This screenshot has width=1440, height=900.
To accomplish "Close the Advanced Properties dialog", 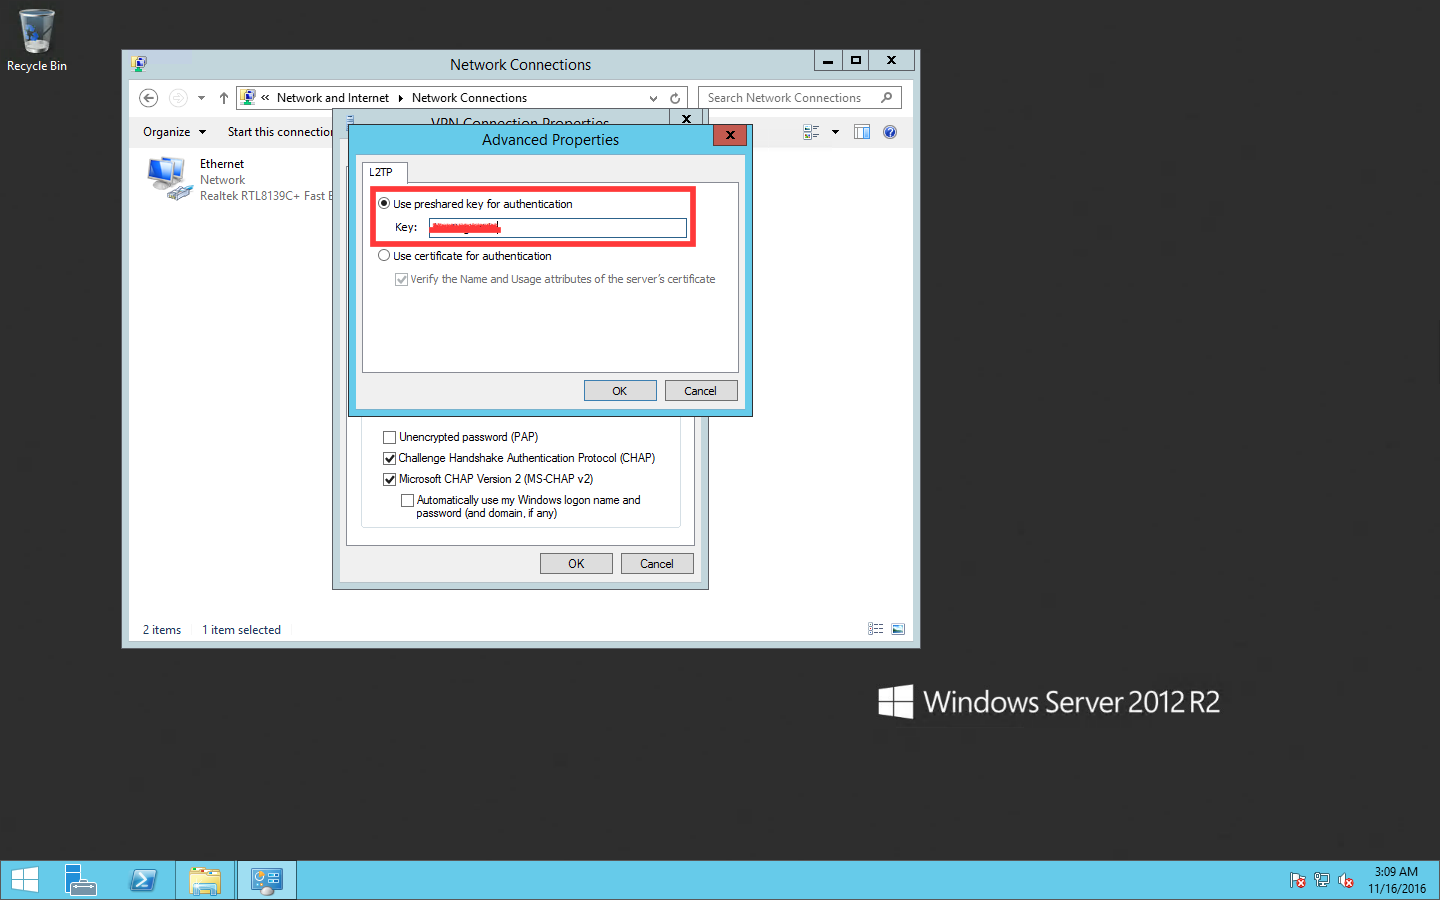I will pyautogui.click(x=730, y=135).
